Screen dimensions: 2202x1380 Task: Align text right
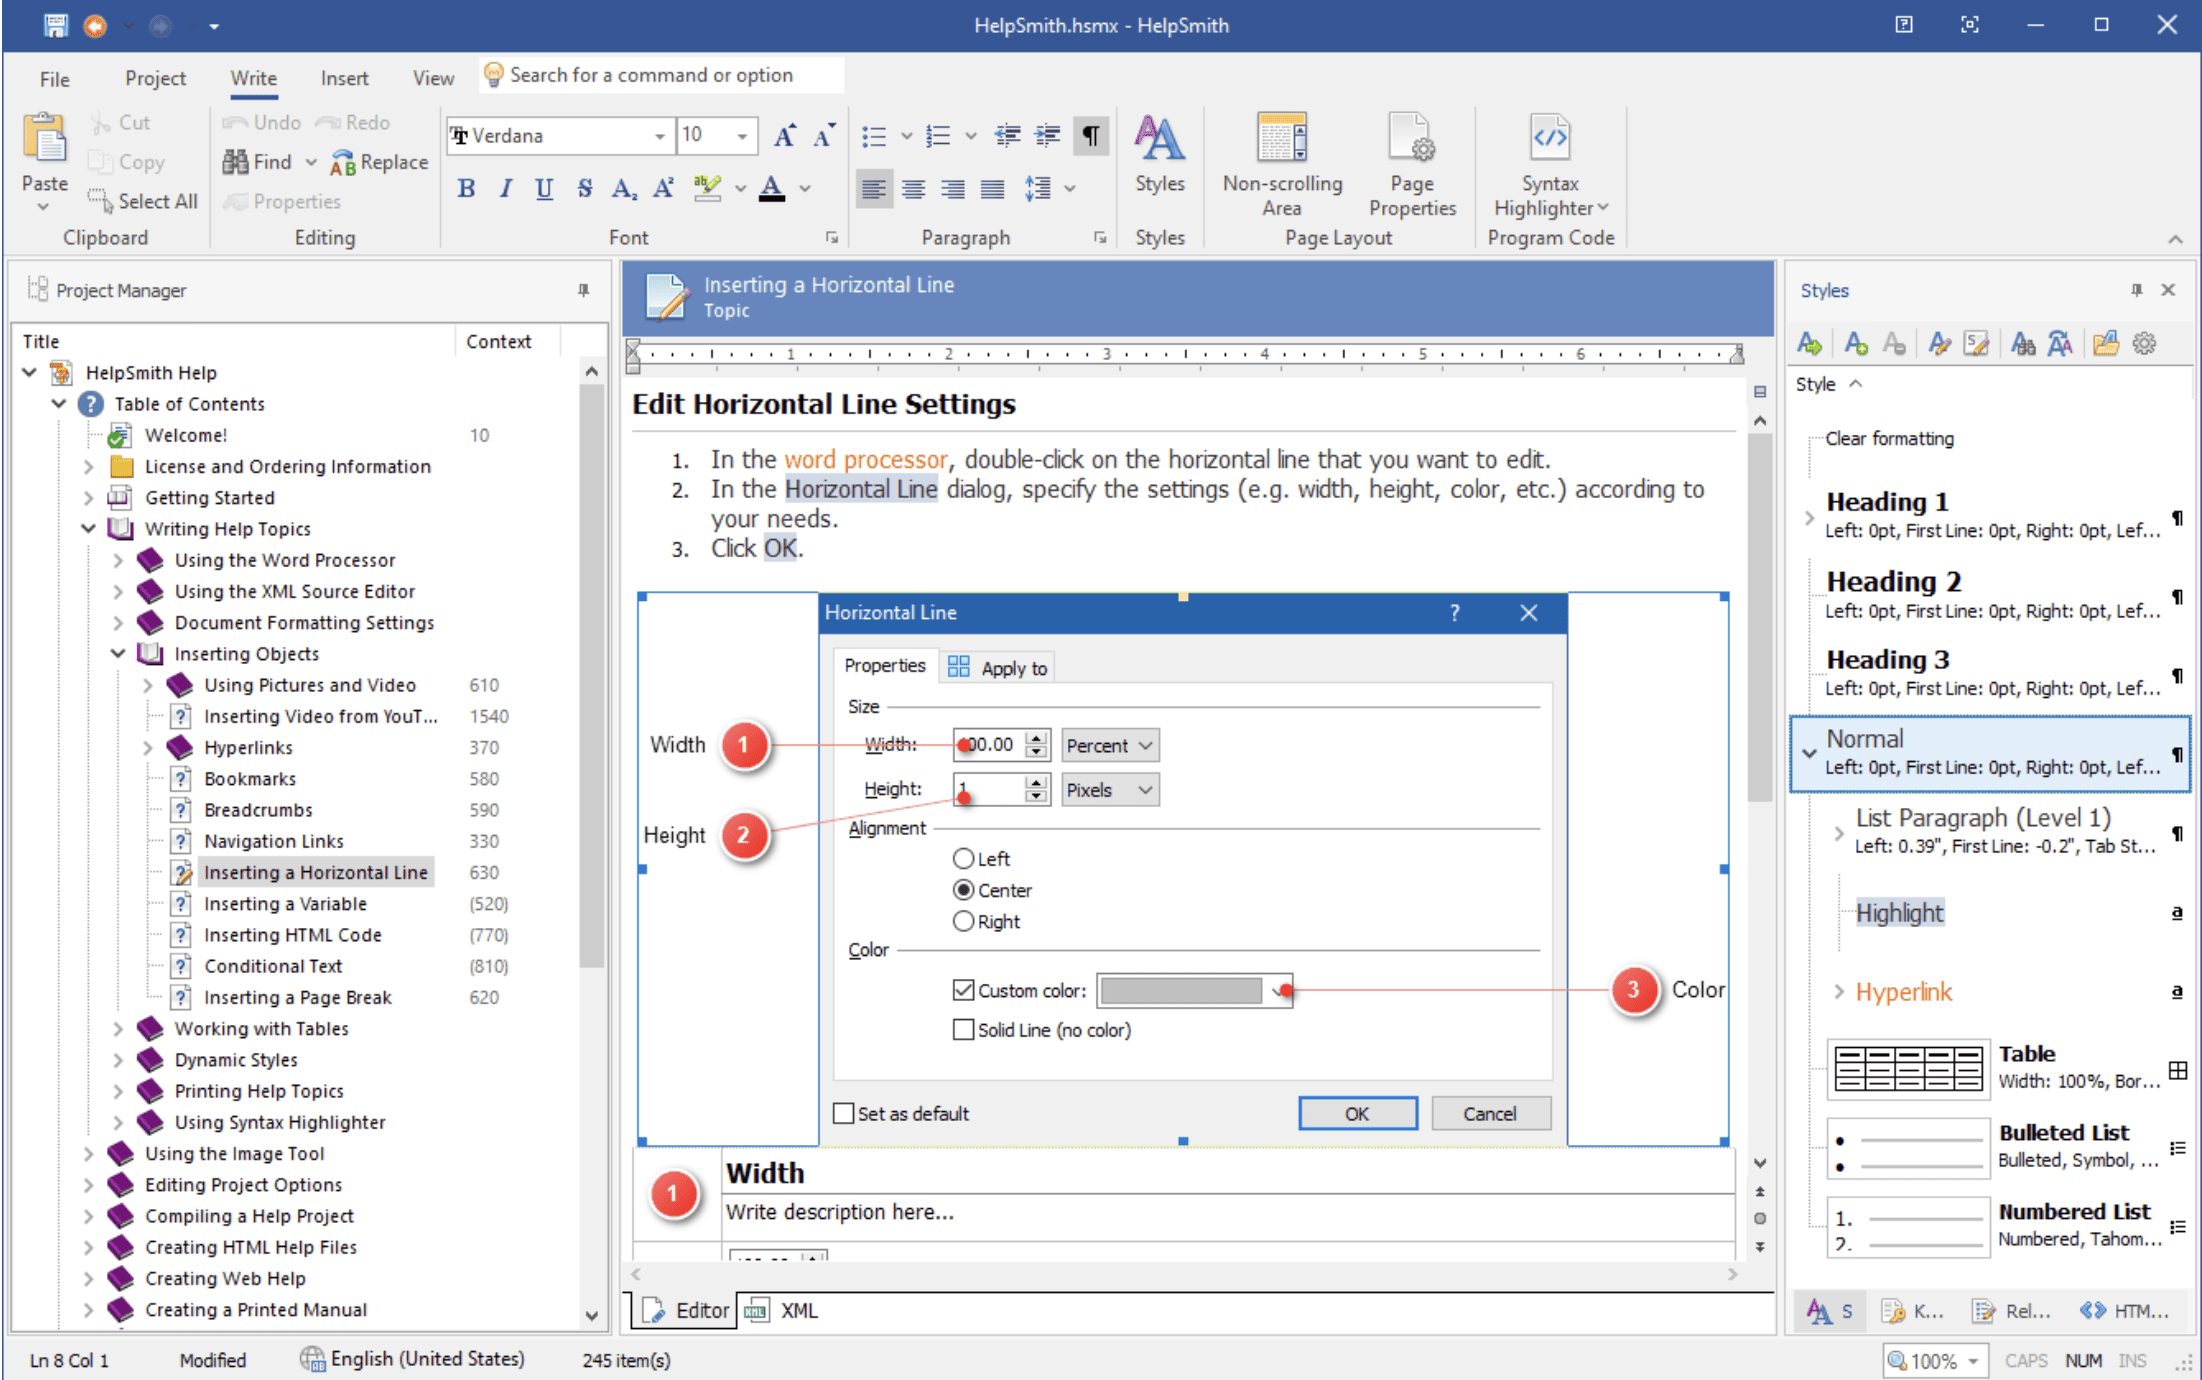[953, 188]
